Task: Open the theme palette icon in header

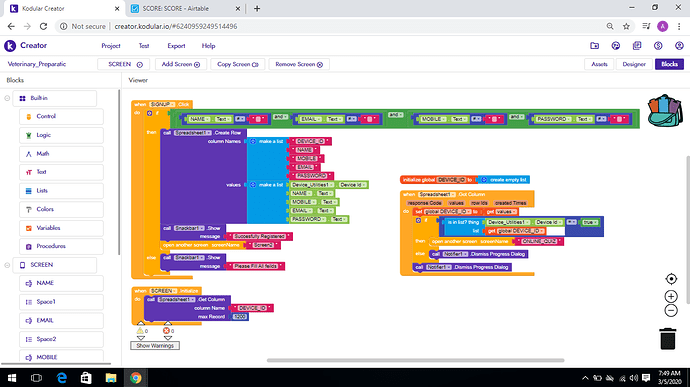Action: 616,46
